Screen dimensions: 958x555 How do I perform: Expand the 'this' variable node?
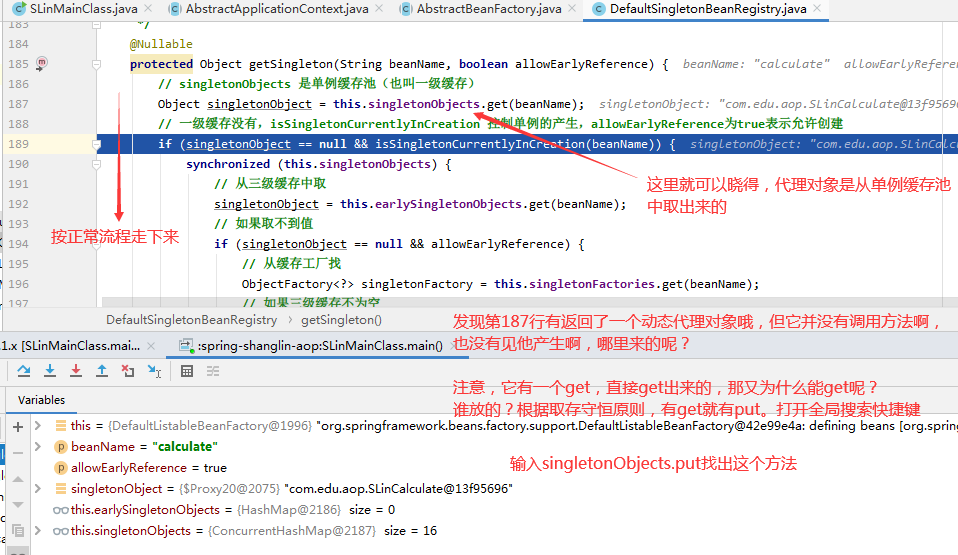coord(38,425)
